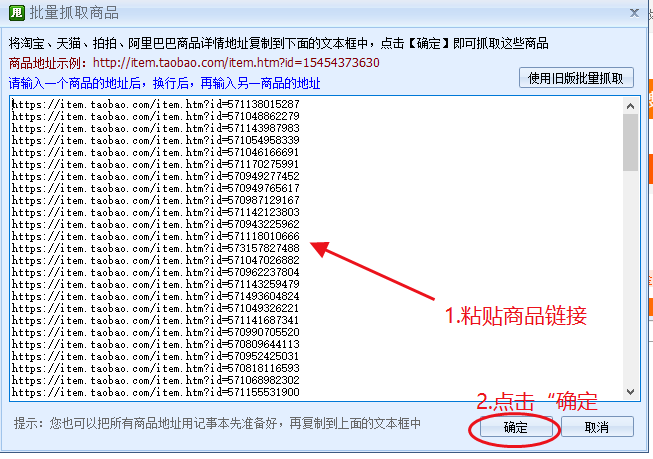Image resolution: width=653 pixels, height=459 pixels.
Task: Click the 确定 button
Action: click(516, 427)
